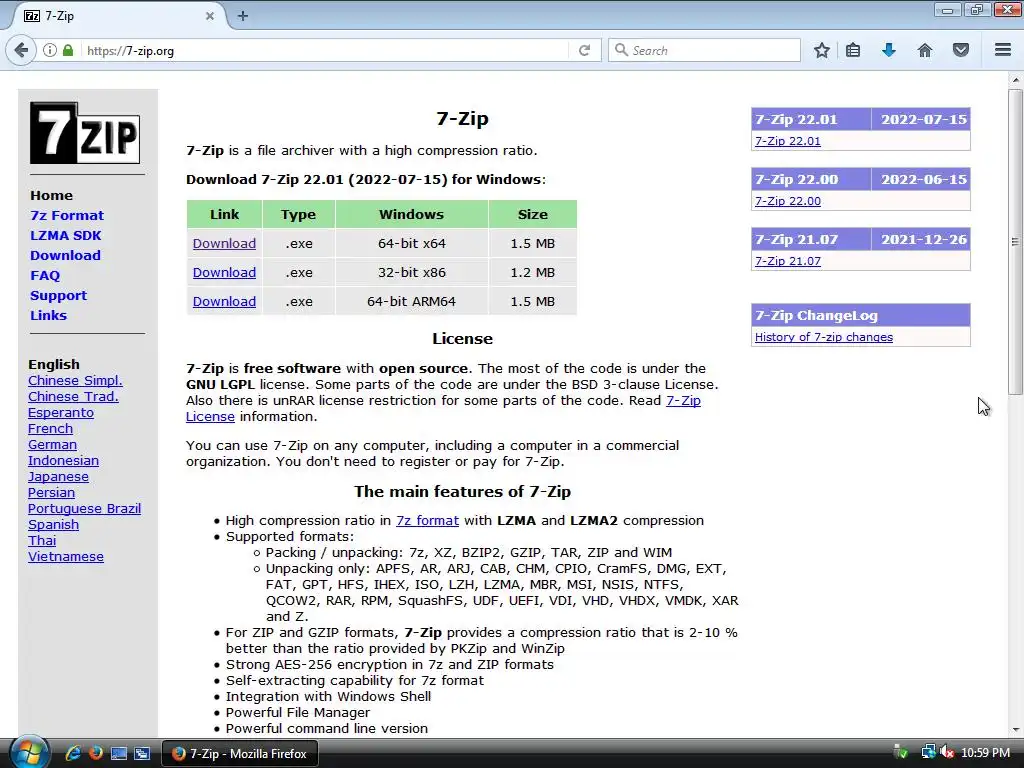The height and width of the screenshot is (768, 1024).
Task: Switch language to Thai
Action: coord(42,541)
